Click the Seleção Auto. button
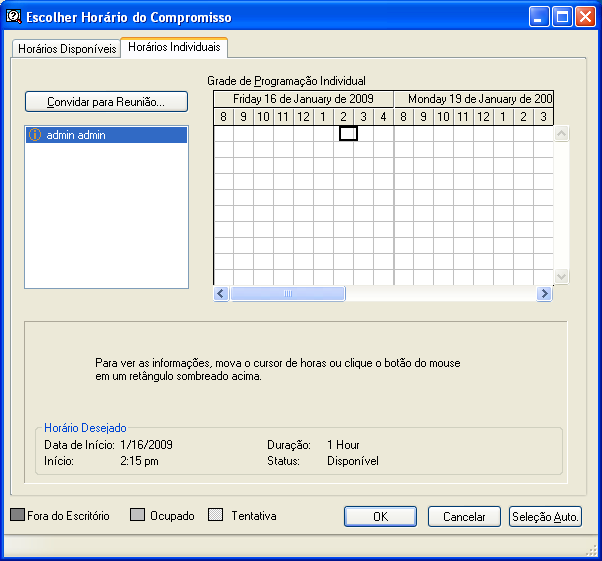 pyautogui.click(x=545, y=516)
